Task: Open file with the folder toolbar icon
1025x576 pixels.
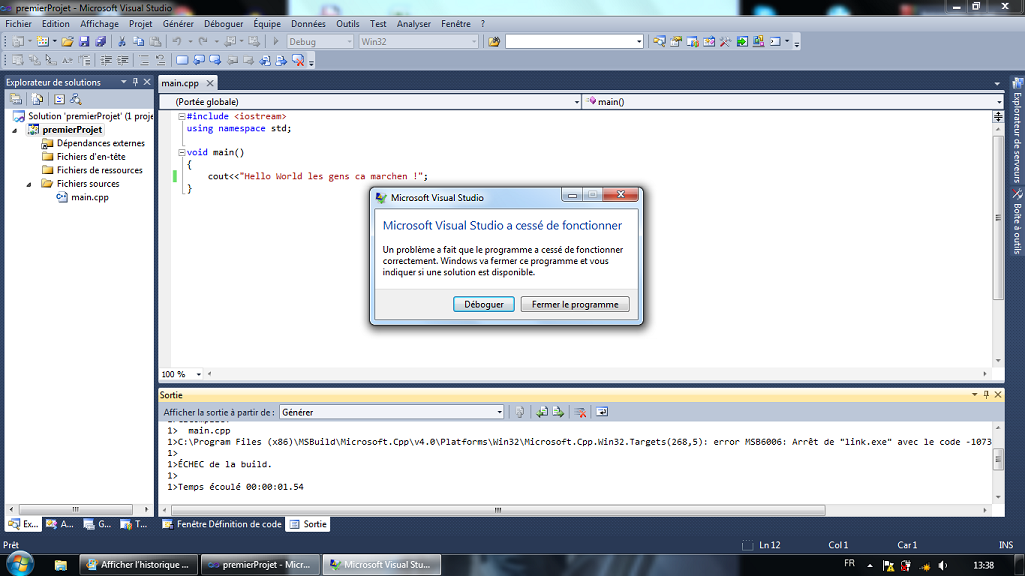Action: pyautogui.click(x=67, y=41)
